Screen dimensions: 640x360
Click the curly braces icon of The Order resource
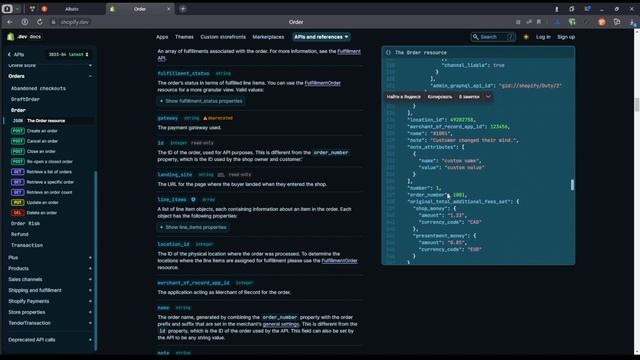pos(388,52)
